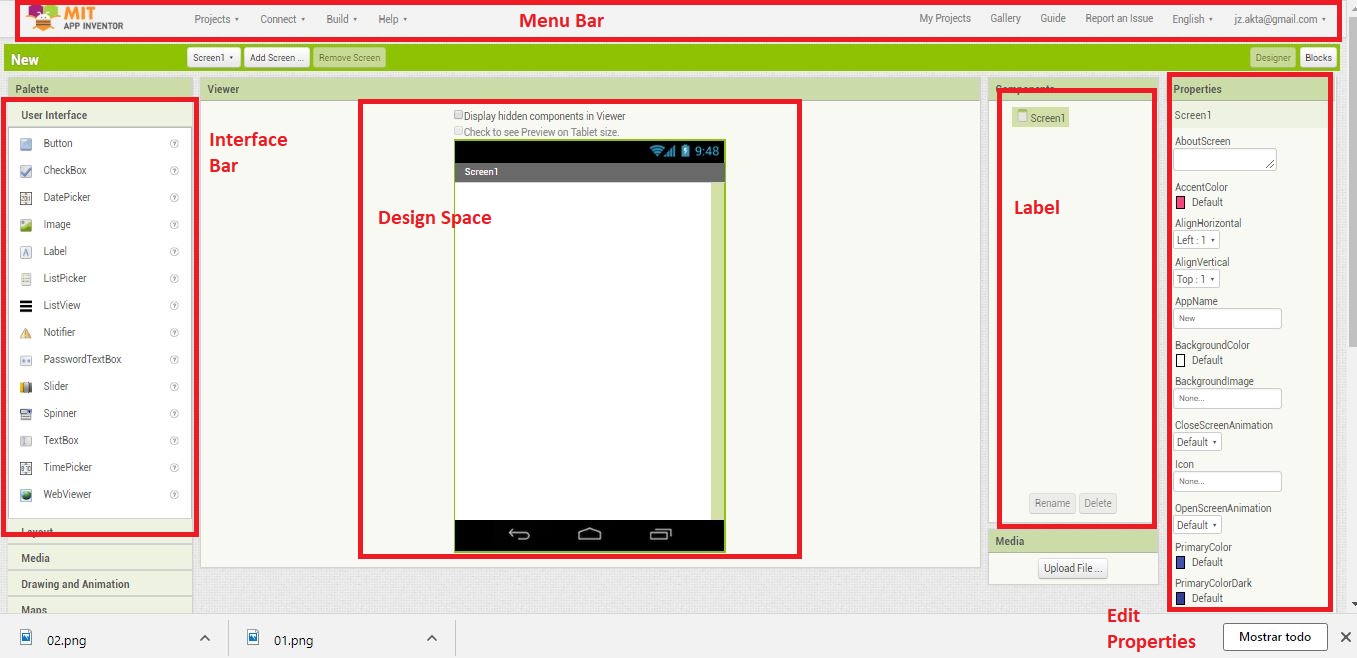1357x658 pixels.
Task: Open the Guide link
Action: 1053,19
